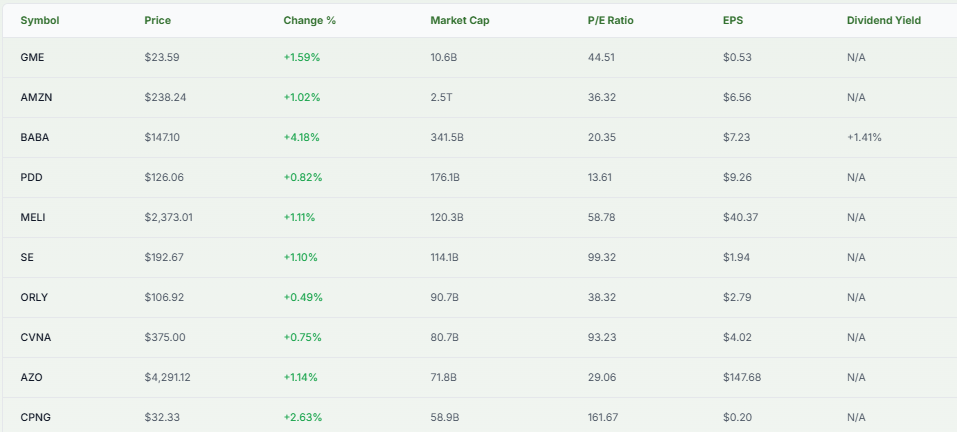The image size is (957, 432).
Task: Open the MELI ticker symbol
Action: point(33,217)
